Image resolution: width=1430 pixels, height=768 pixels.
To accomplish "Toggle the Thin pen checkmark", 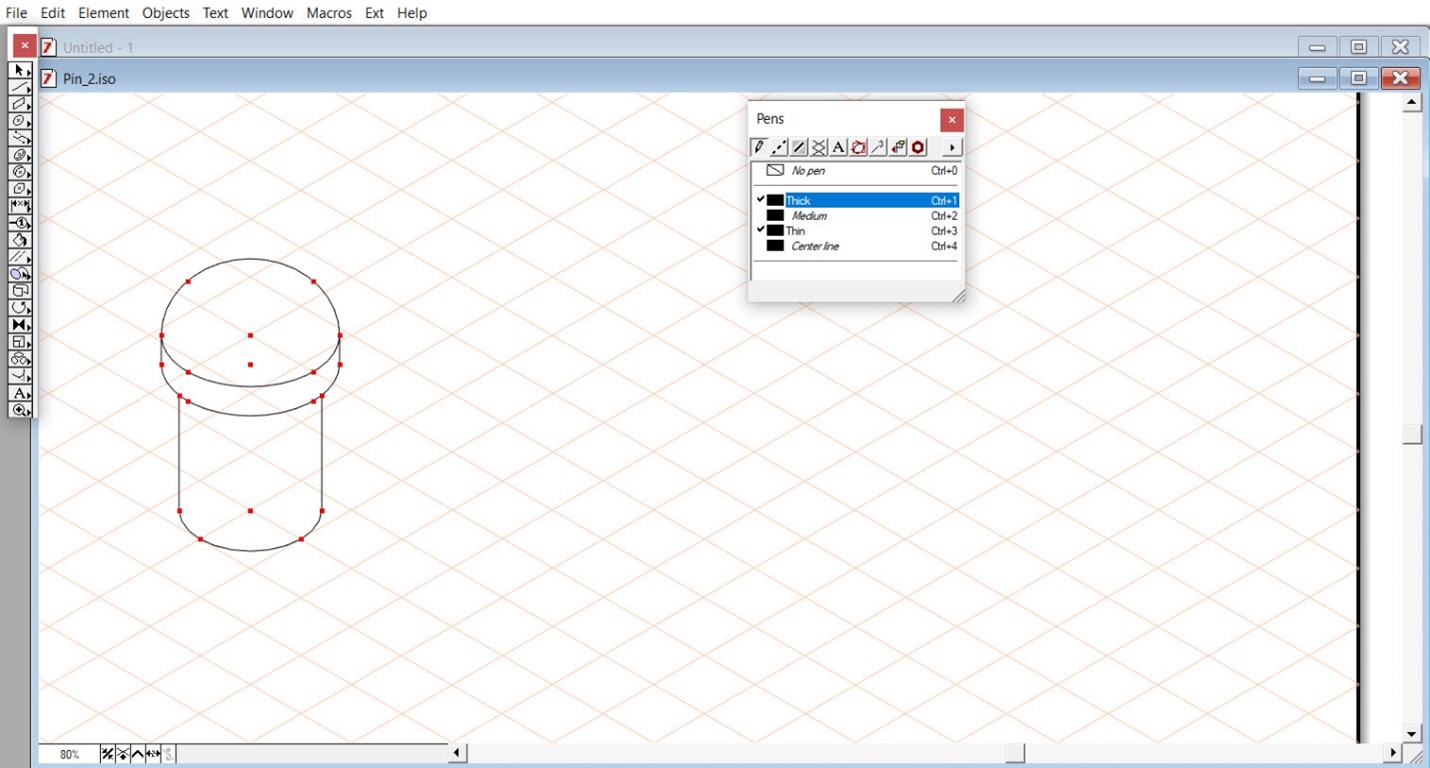I will (760, 230).
